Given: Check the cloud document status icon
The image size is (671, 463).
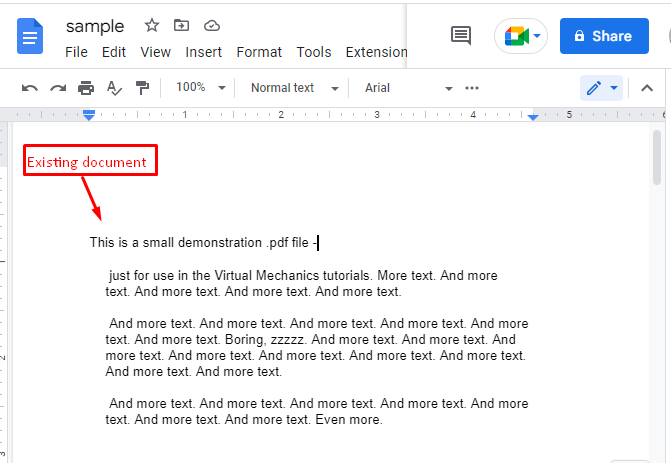Looking at the screenshot, I should pos(211,25).
